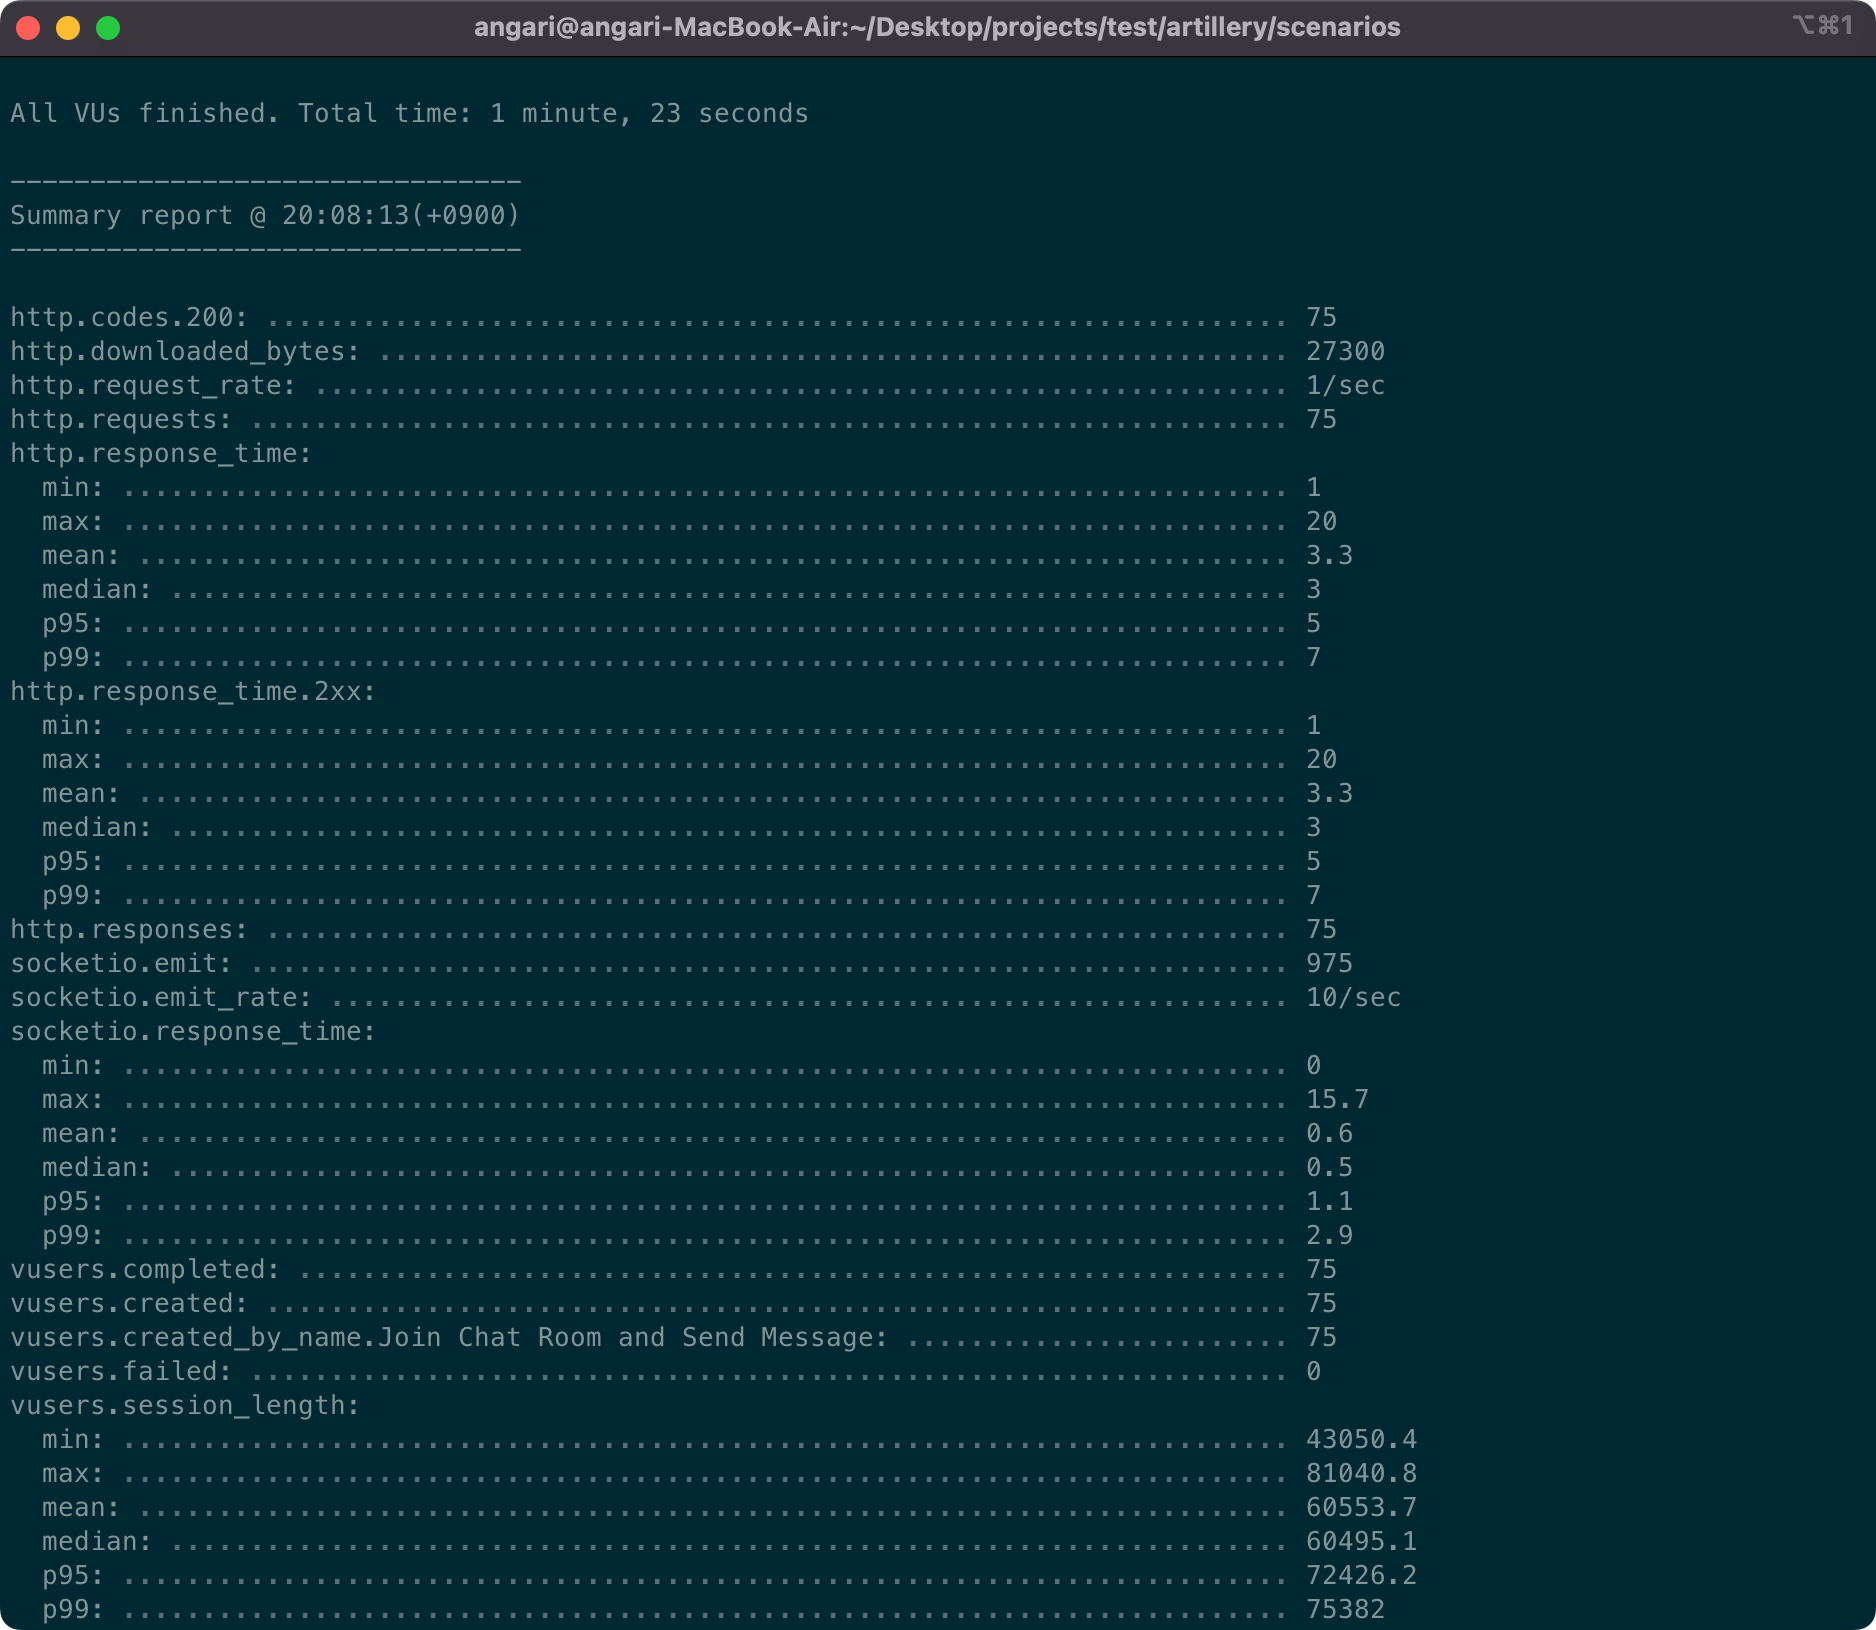Select the session length max value 81040.8
This screenshot has width=1876, height=1630.
pyautogui.click(x=1362, y=1473)
